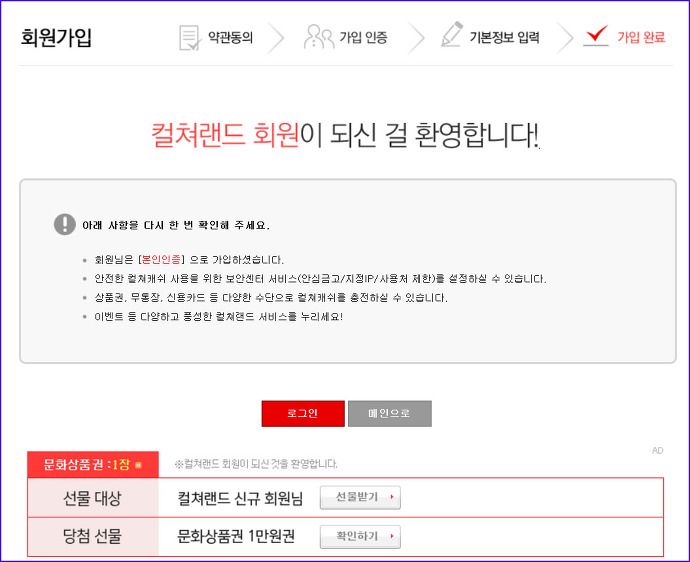Screen dimensions: 690x562
Task: Select the 기본정보 입력 step label
Action: 504,37
